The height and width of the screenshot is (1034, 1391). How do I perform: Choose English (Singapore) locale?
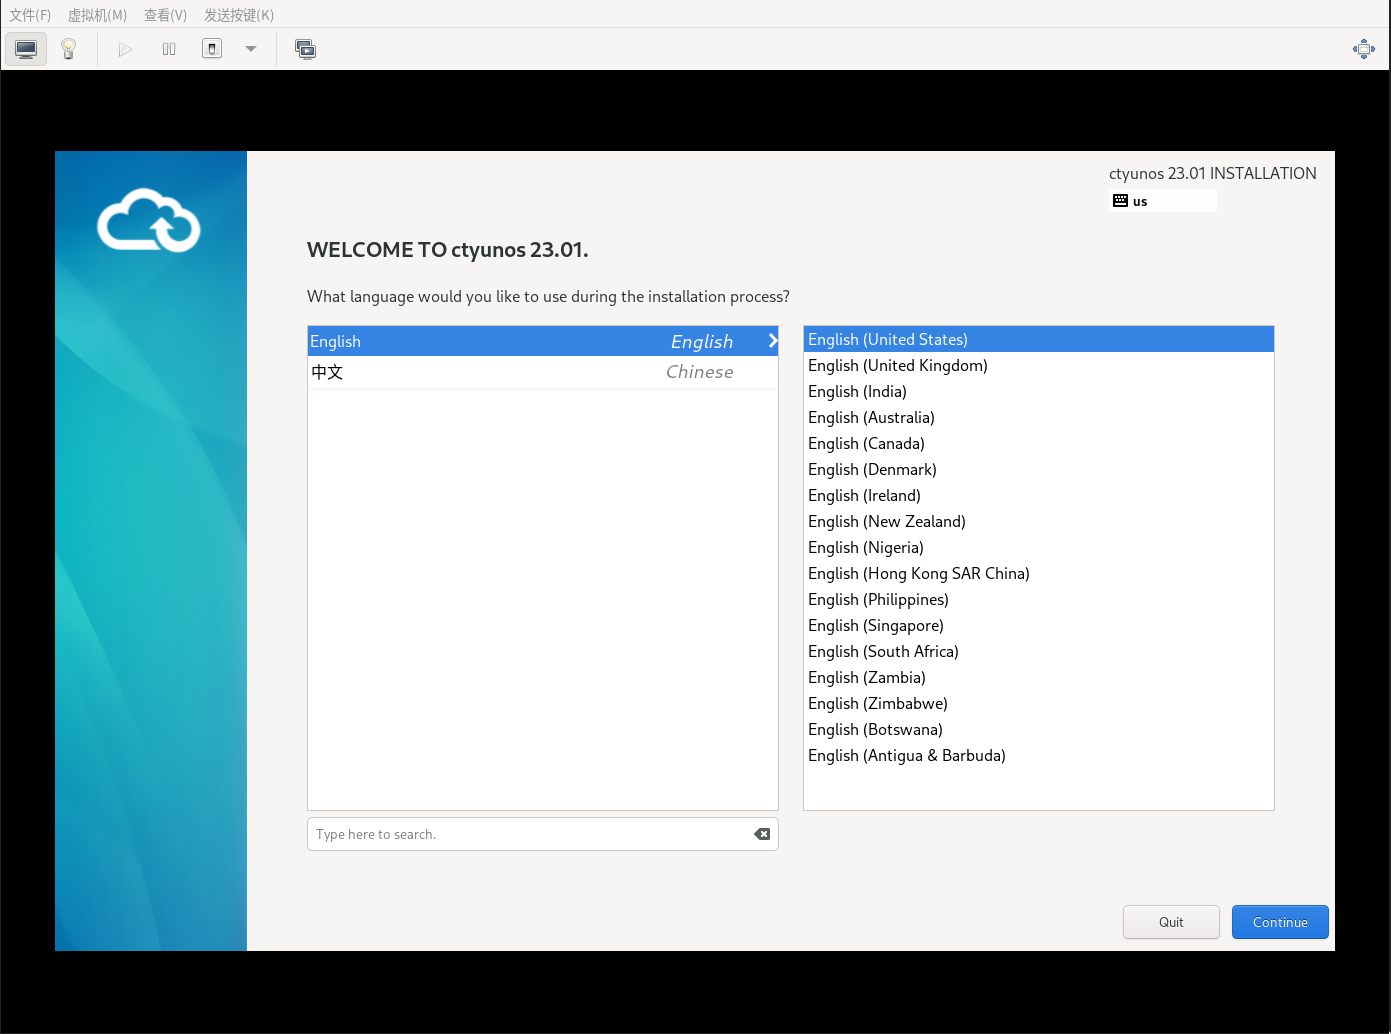1039,626
